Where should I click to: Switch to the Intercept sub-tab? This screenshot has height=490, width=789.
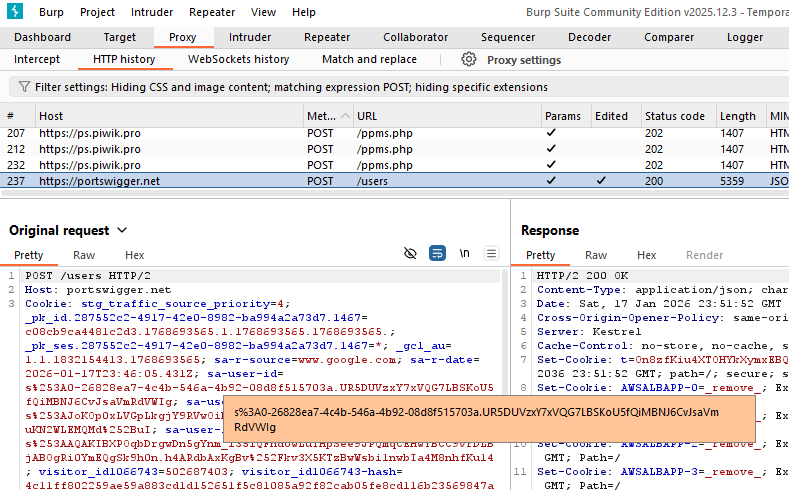[37, 59]
